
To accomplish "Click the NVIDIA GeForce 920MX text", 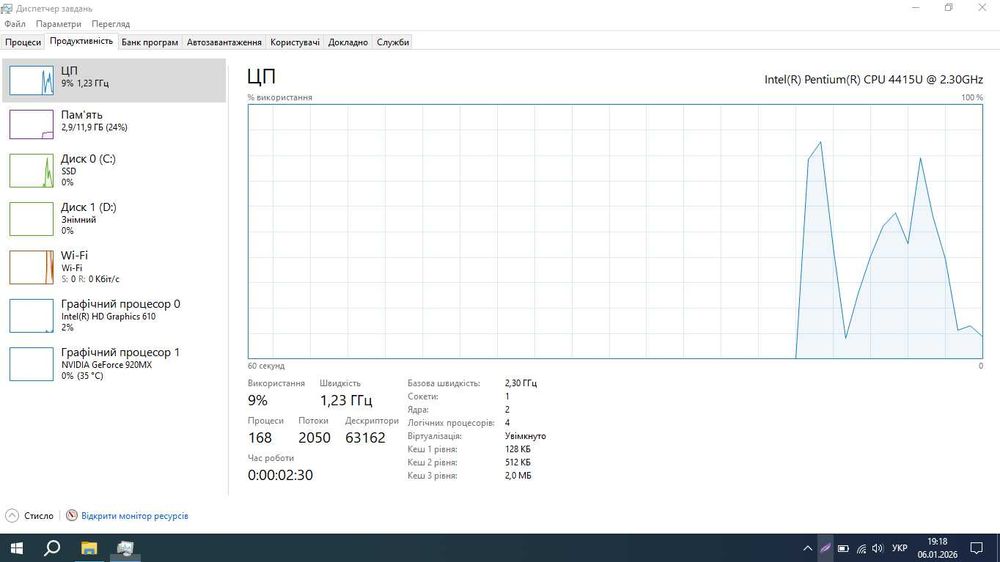I will (107, 365).
